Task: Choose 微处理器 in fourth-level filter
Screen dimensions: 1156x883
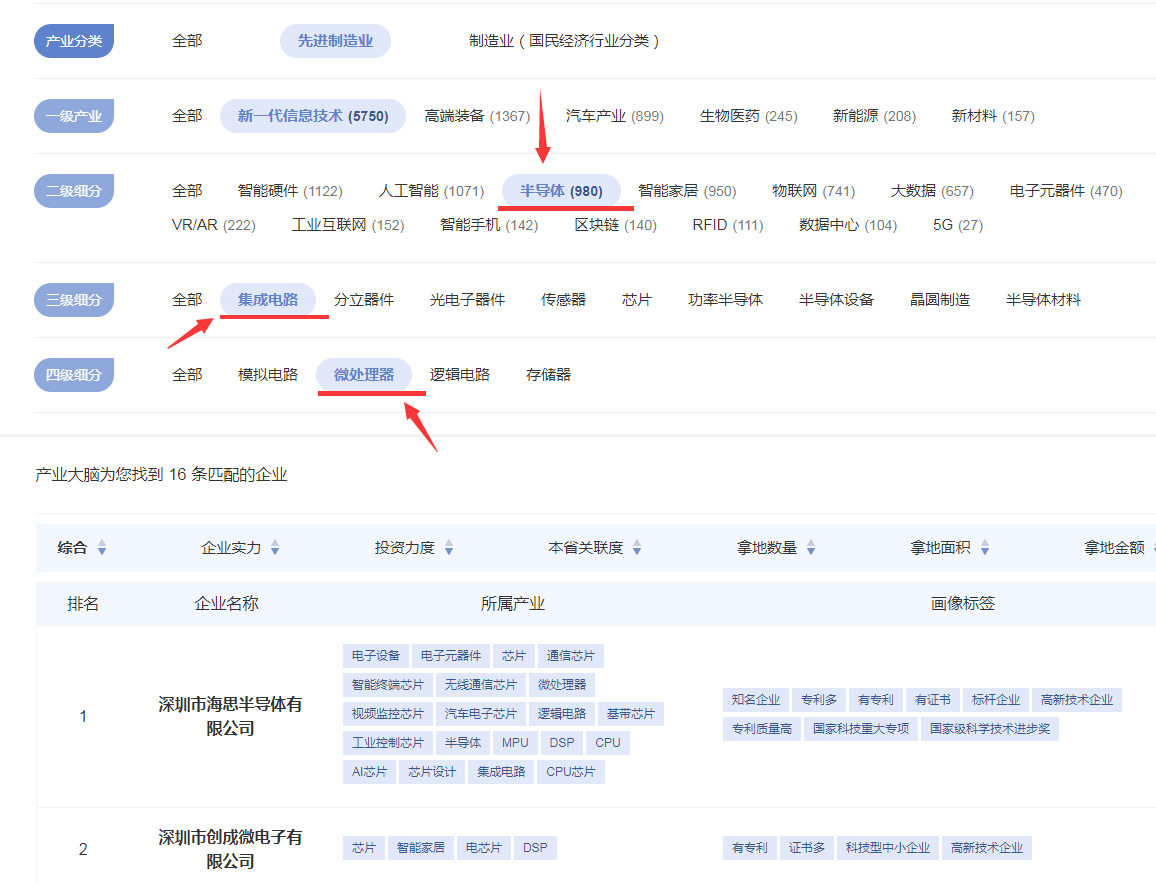Action: (364, 375)
